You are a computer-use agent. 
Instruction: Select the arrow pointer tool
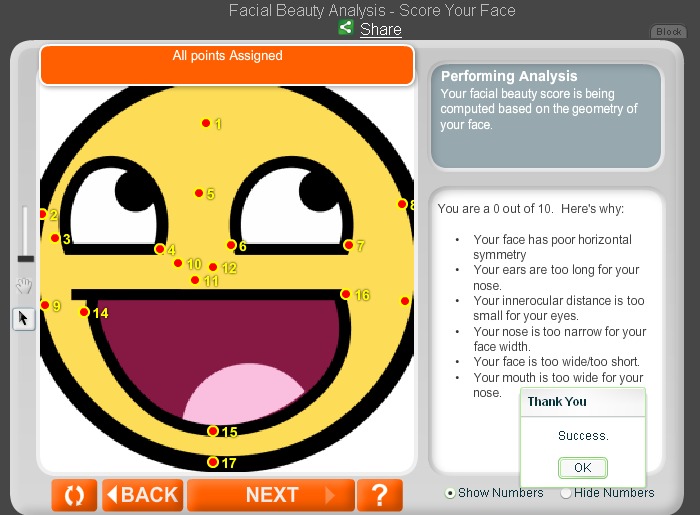click(x=24, y=319)
